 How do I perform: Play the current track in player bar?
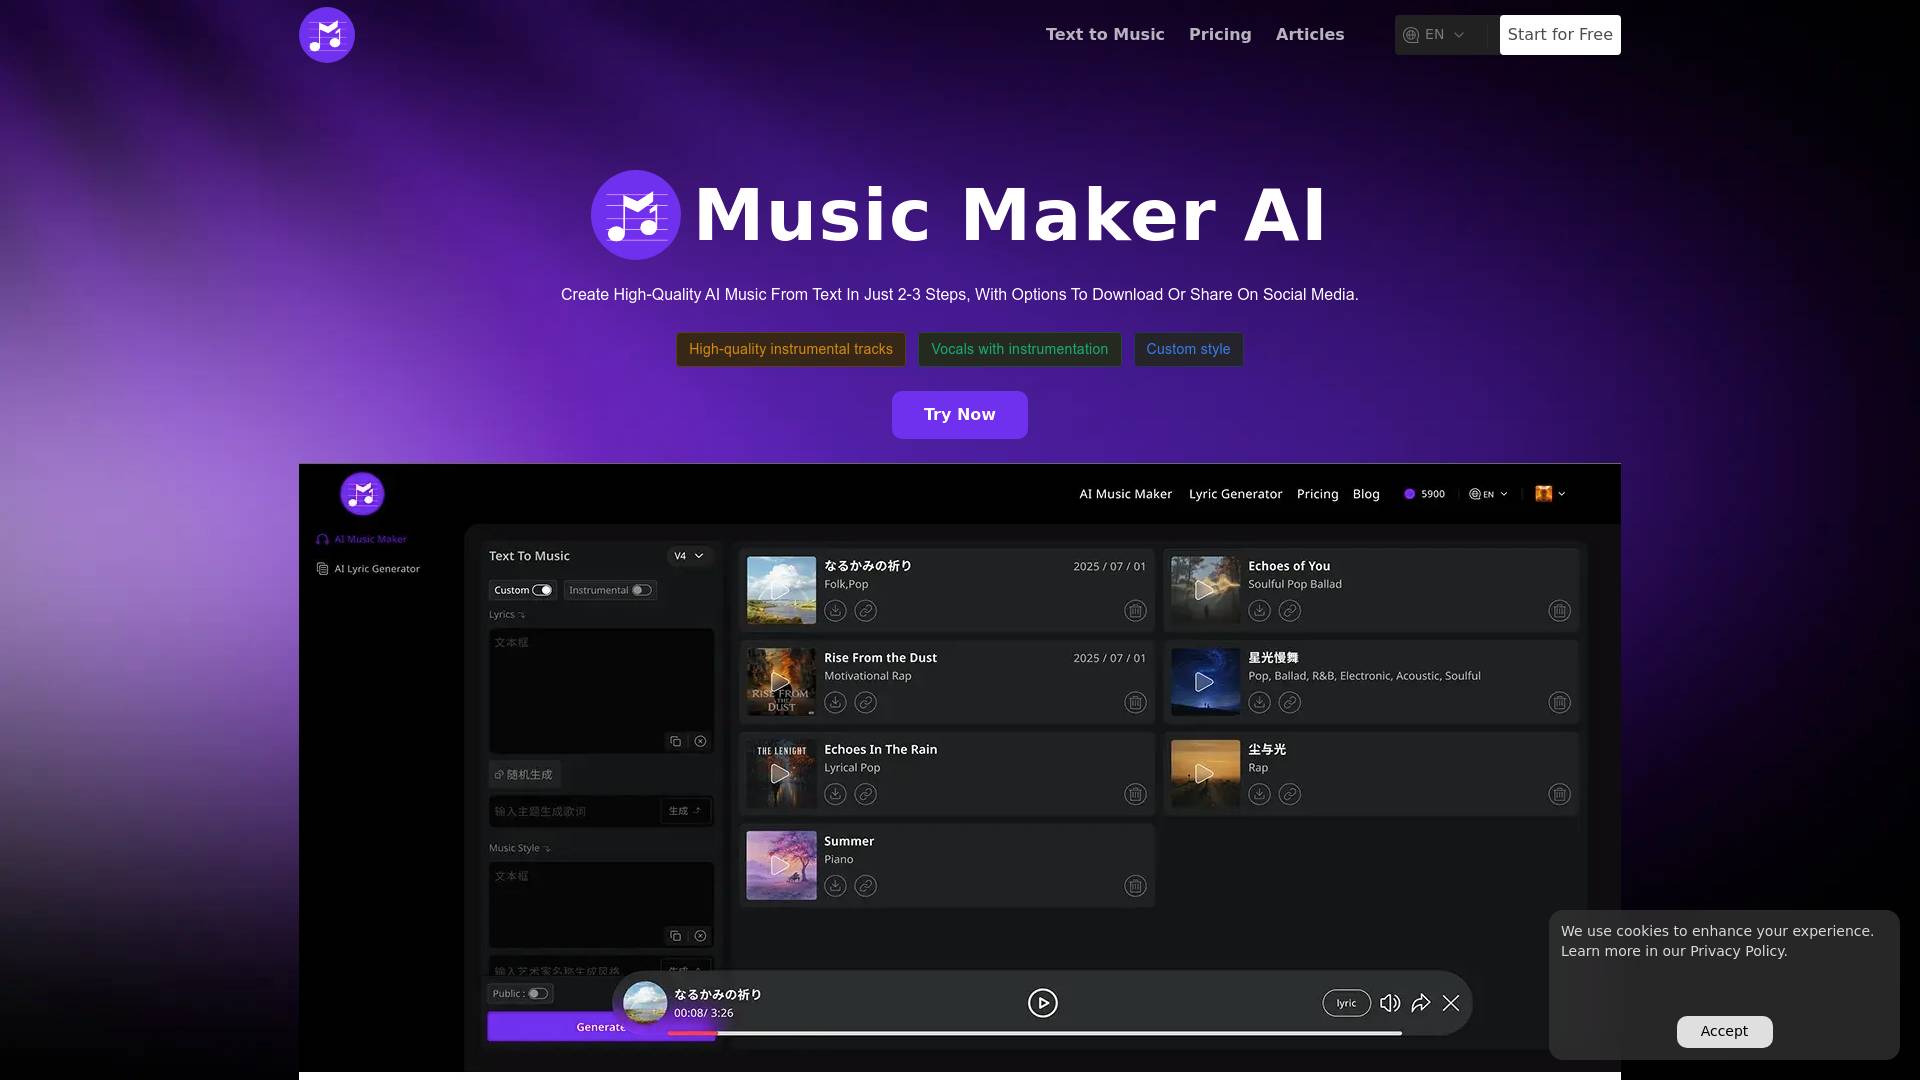[x=1042, y=1003]
